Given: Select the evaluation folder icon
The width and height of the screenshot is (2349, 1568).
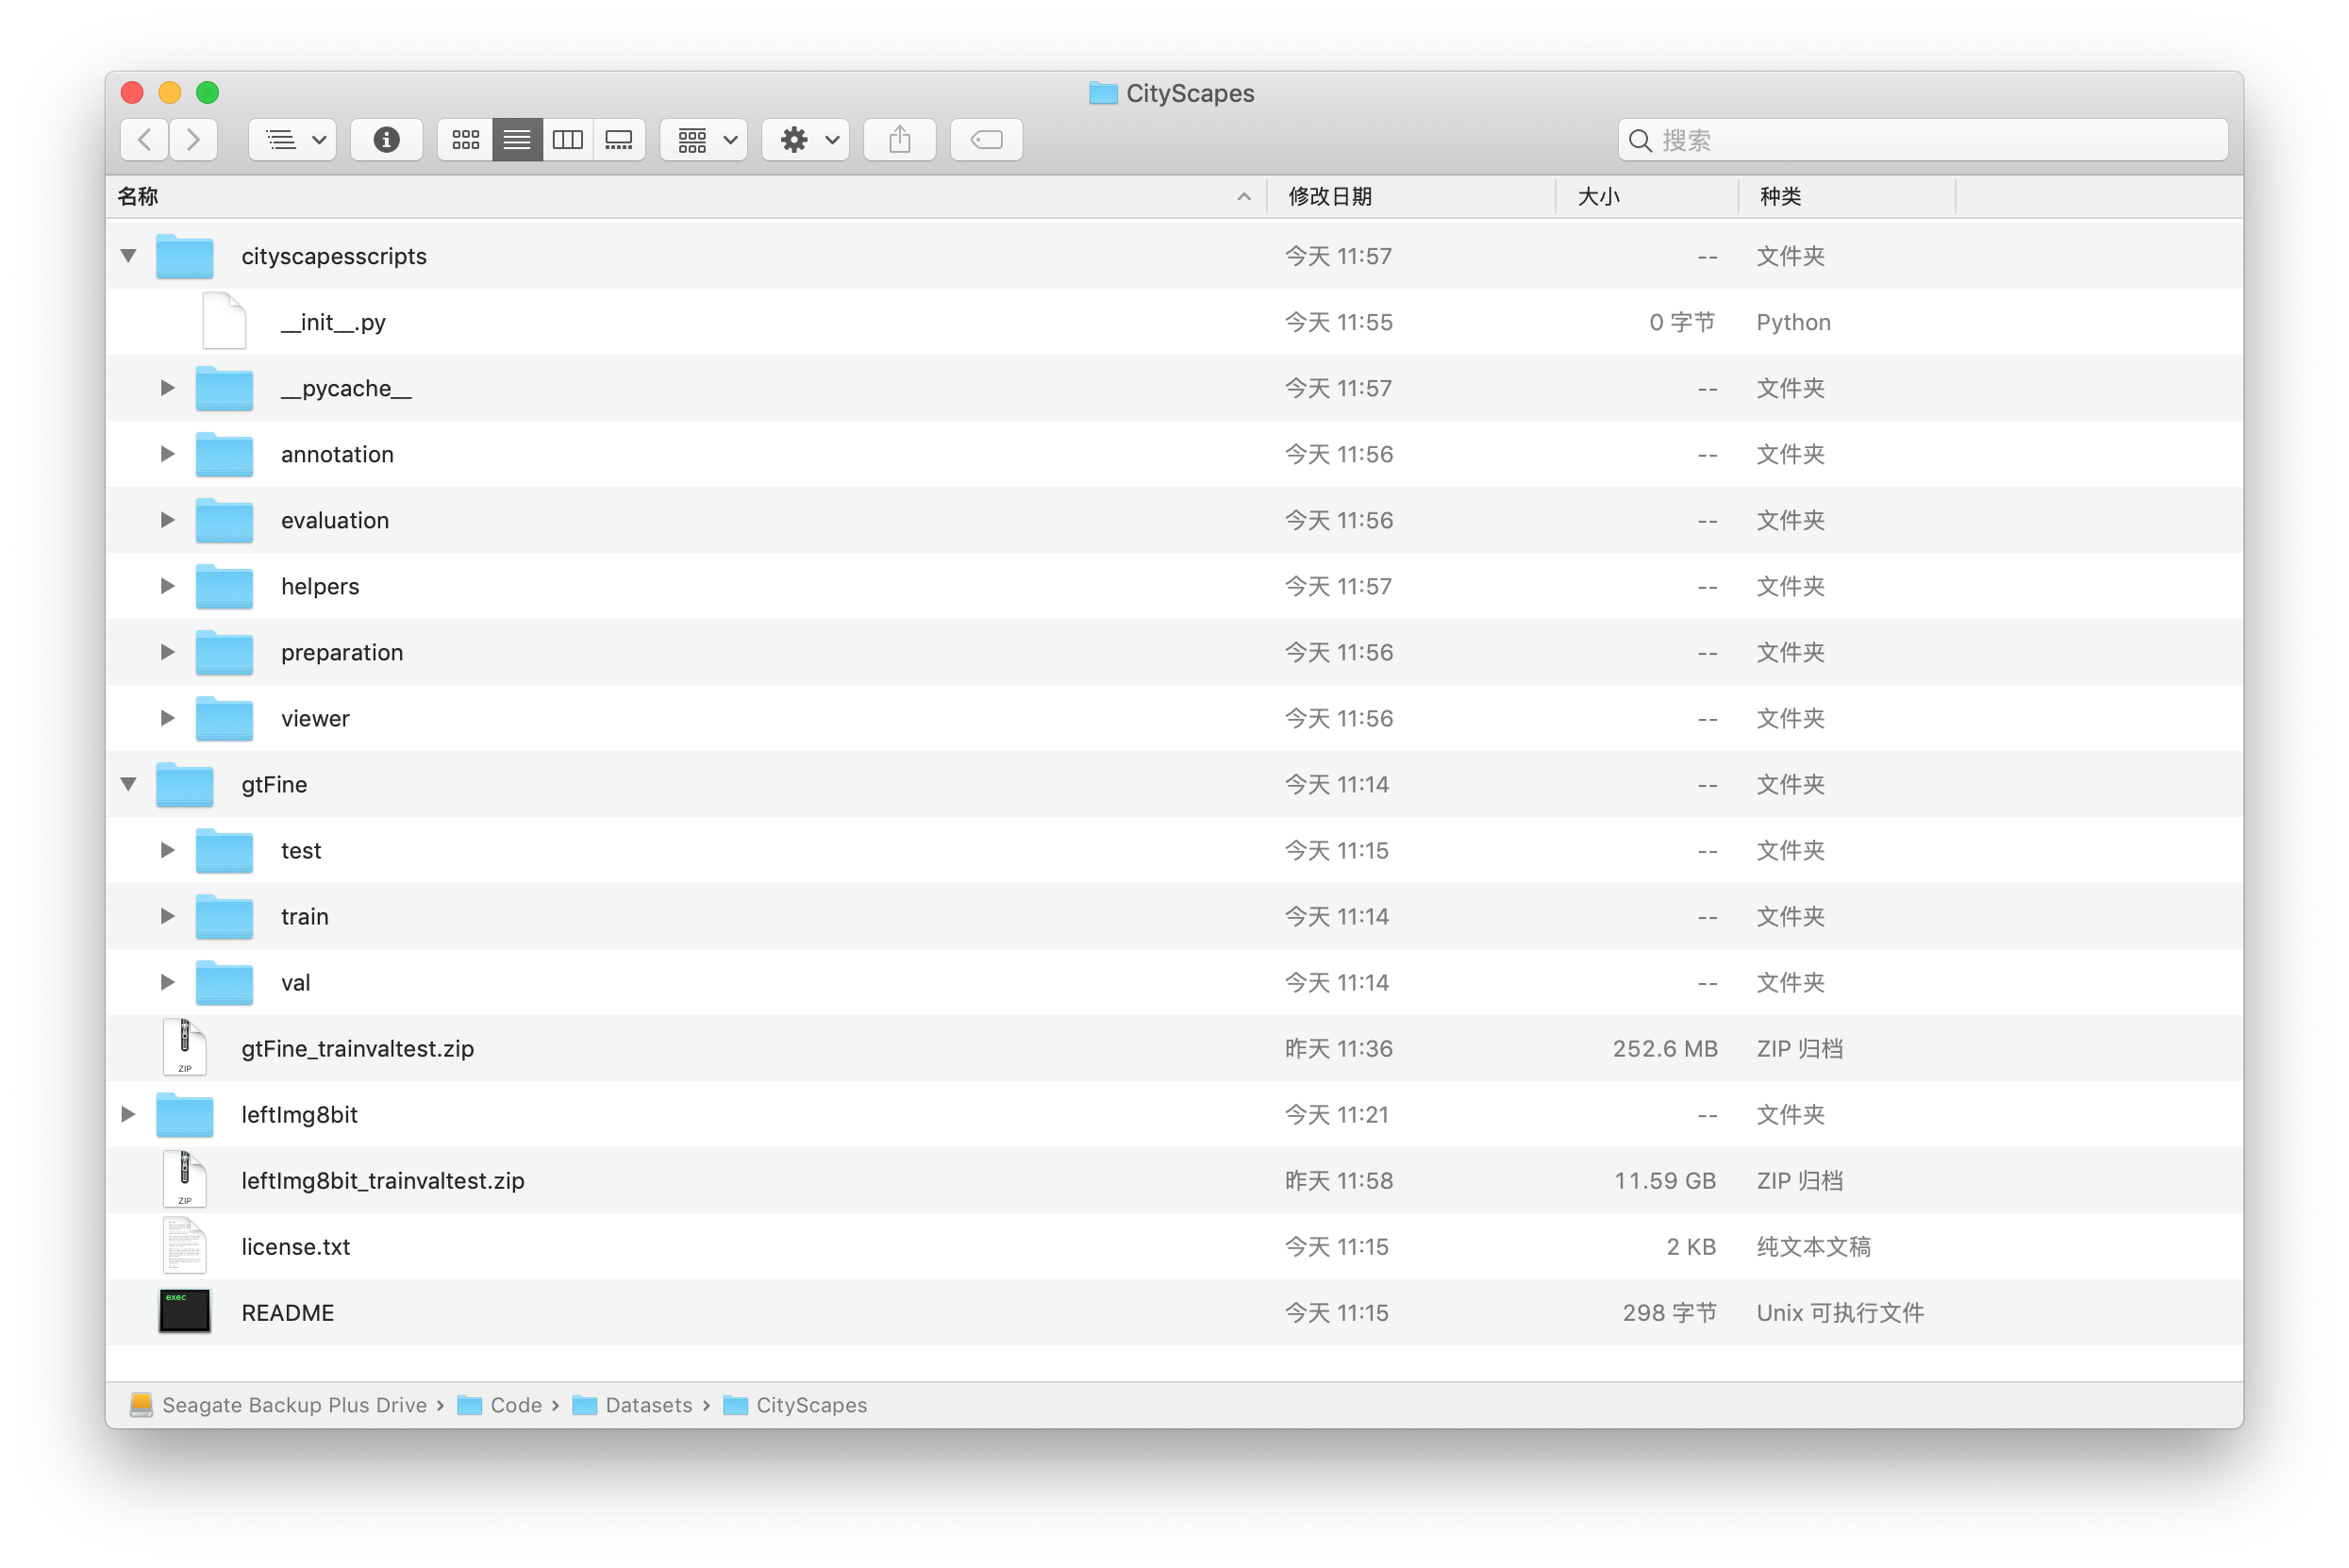Looking at the screenshot, I should click(x=224, y=520).
